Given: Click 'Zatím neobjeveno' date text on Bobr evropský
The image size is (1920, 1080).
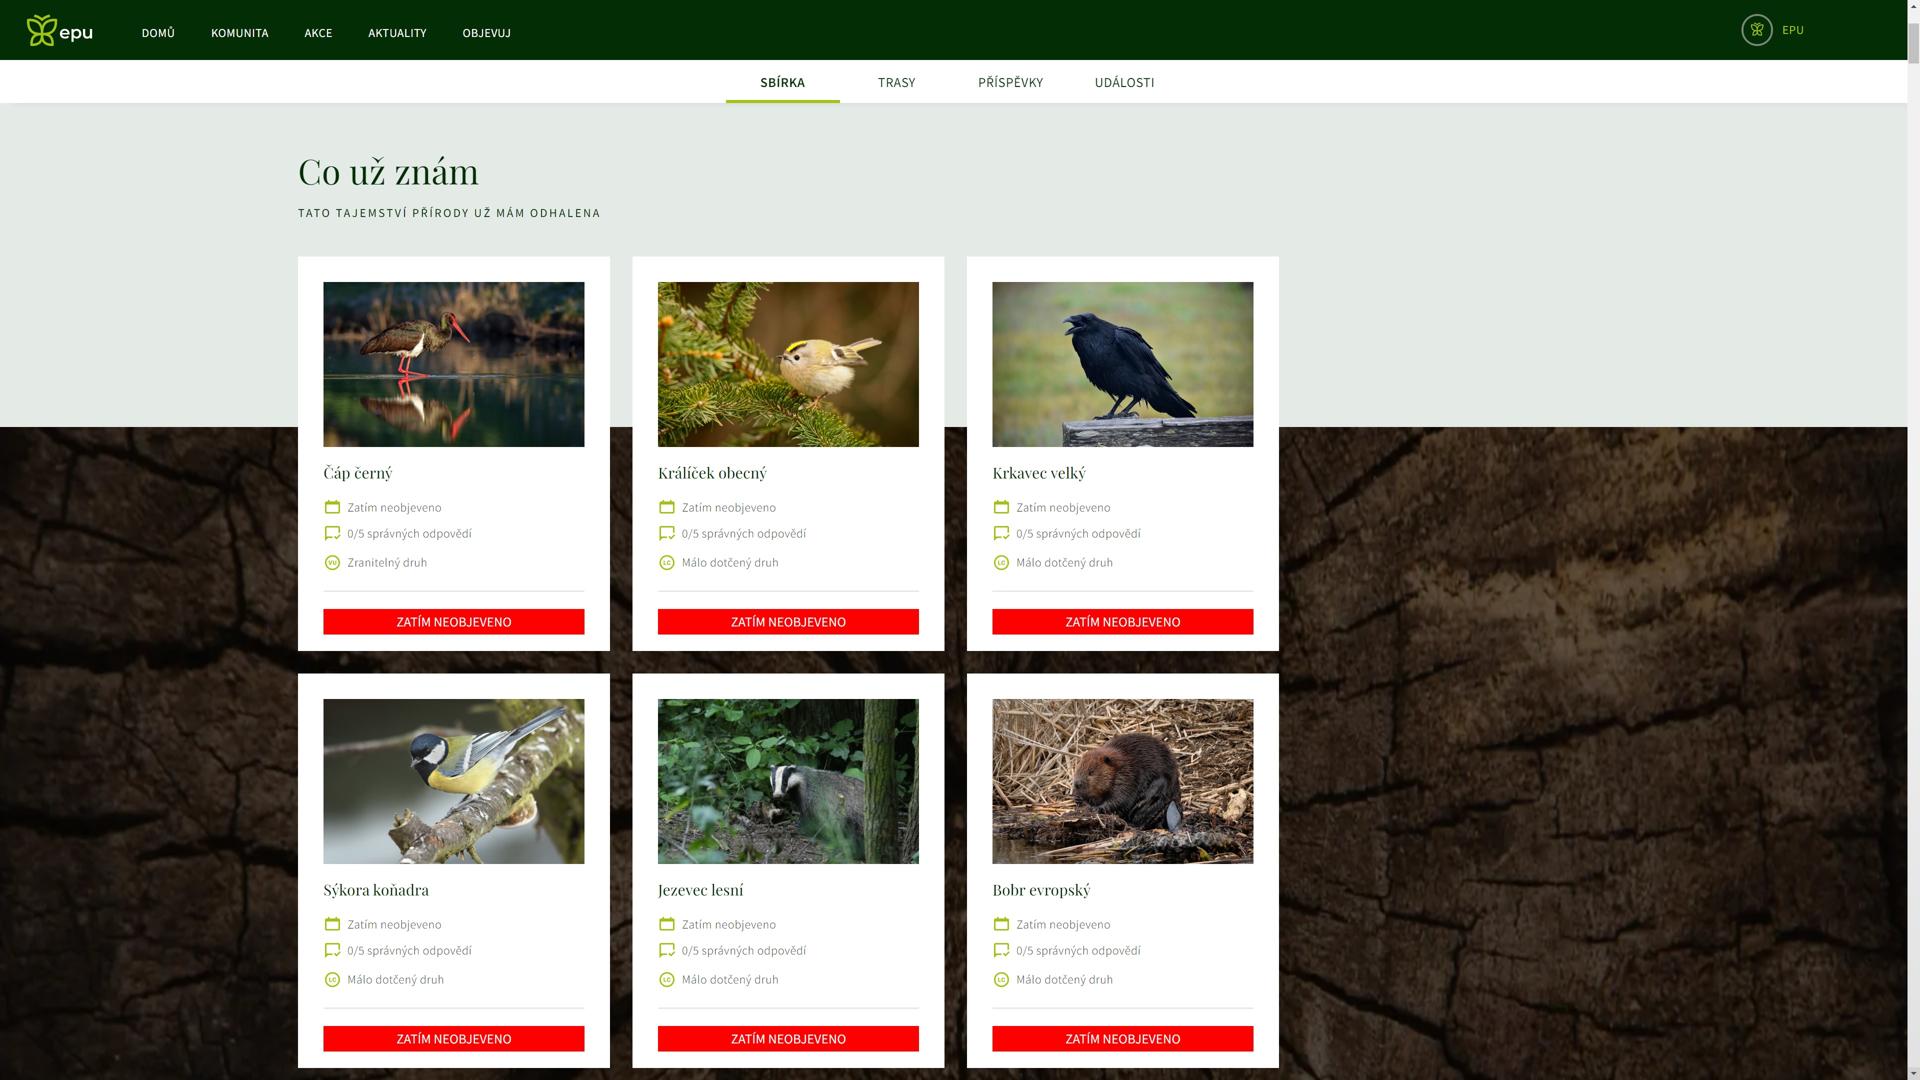Looking at the screenshot, I should tap(1063, 925).
